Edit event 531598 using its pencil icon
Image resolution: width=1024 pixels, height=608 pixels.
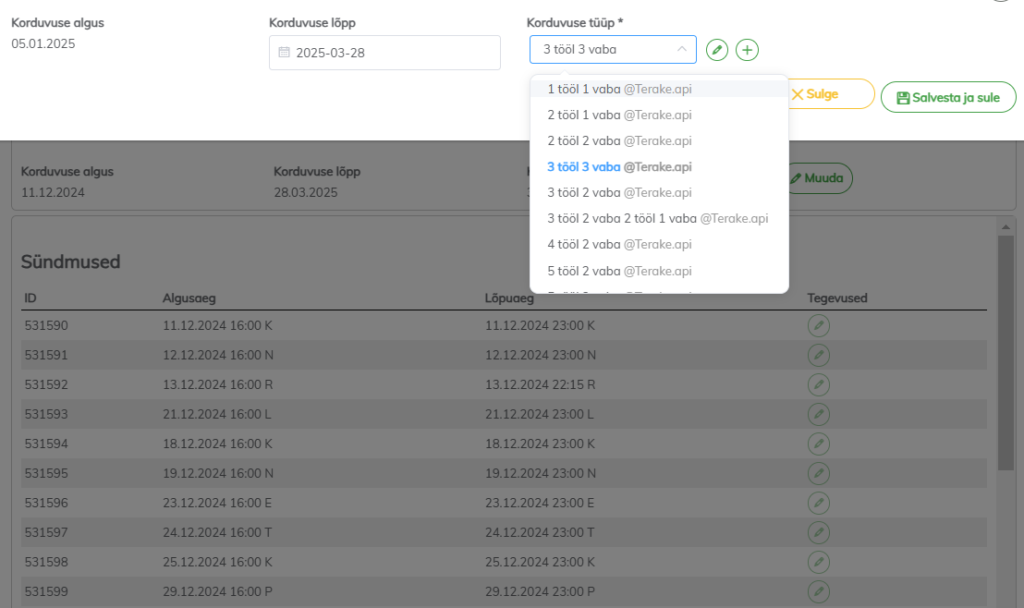point(818,562)
